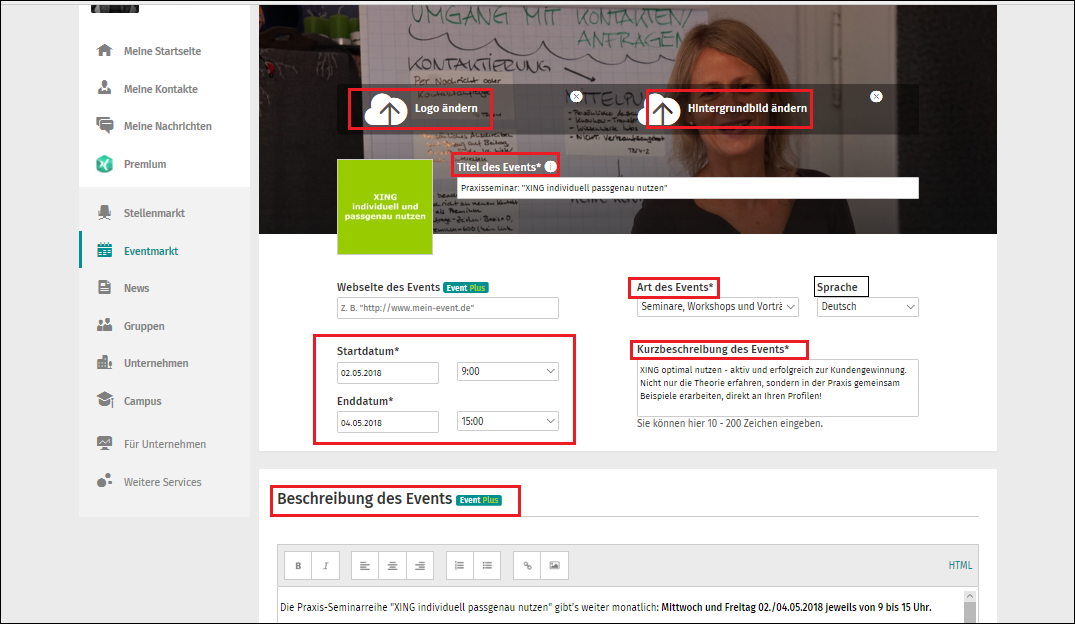Image resolution: width=1075 pixels, height=624 pixels.
Task: Open Campus in the sidebar
Action: coord(143,400)
